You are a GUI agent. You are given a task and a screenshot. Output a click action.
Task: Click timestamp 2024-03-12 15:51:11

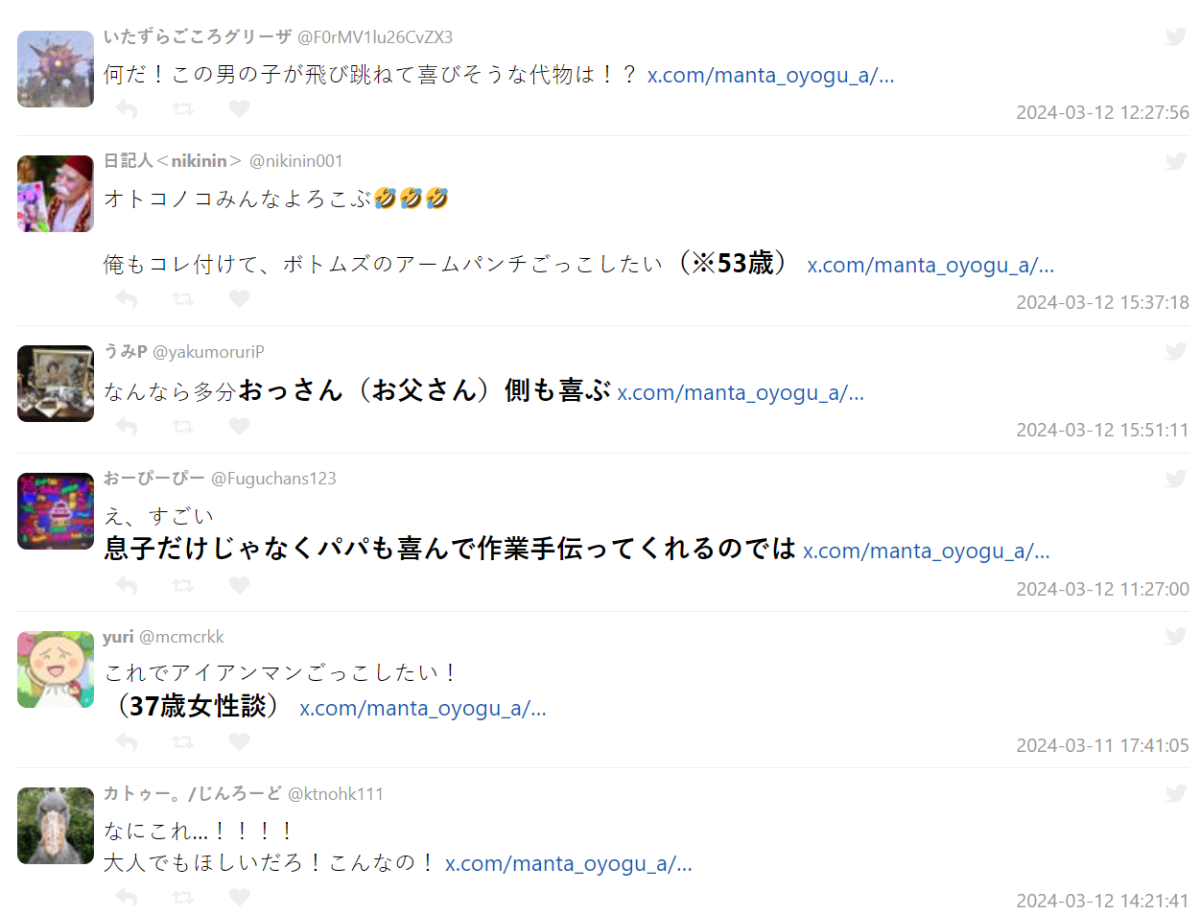tap(1103, 430)
